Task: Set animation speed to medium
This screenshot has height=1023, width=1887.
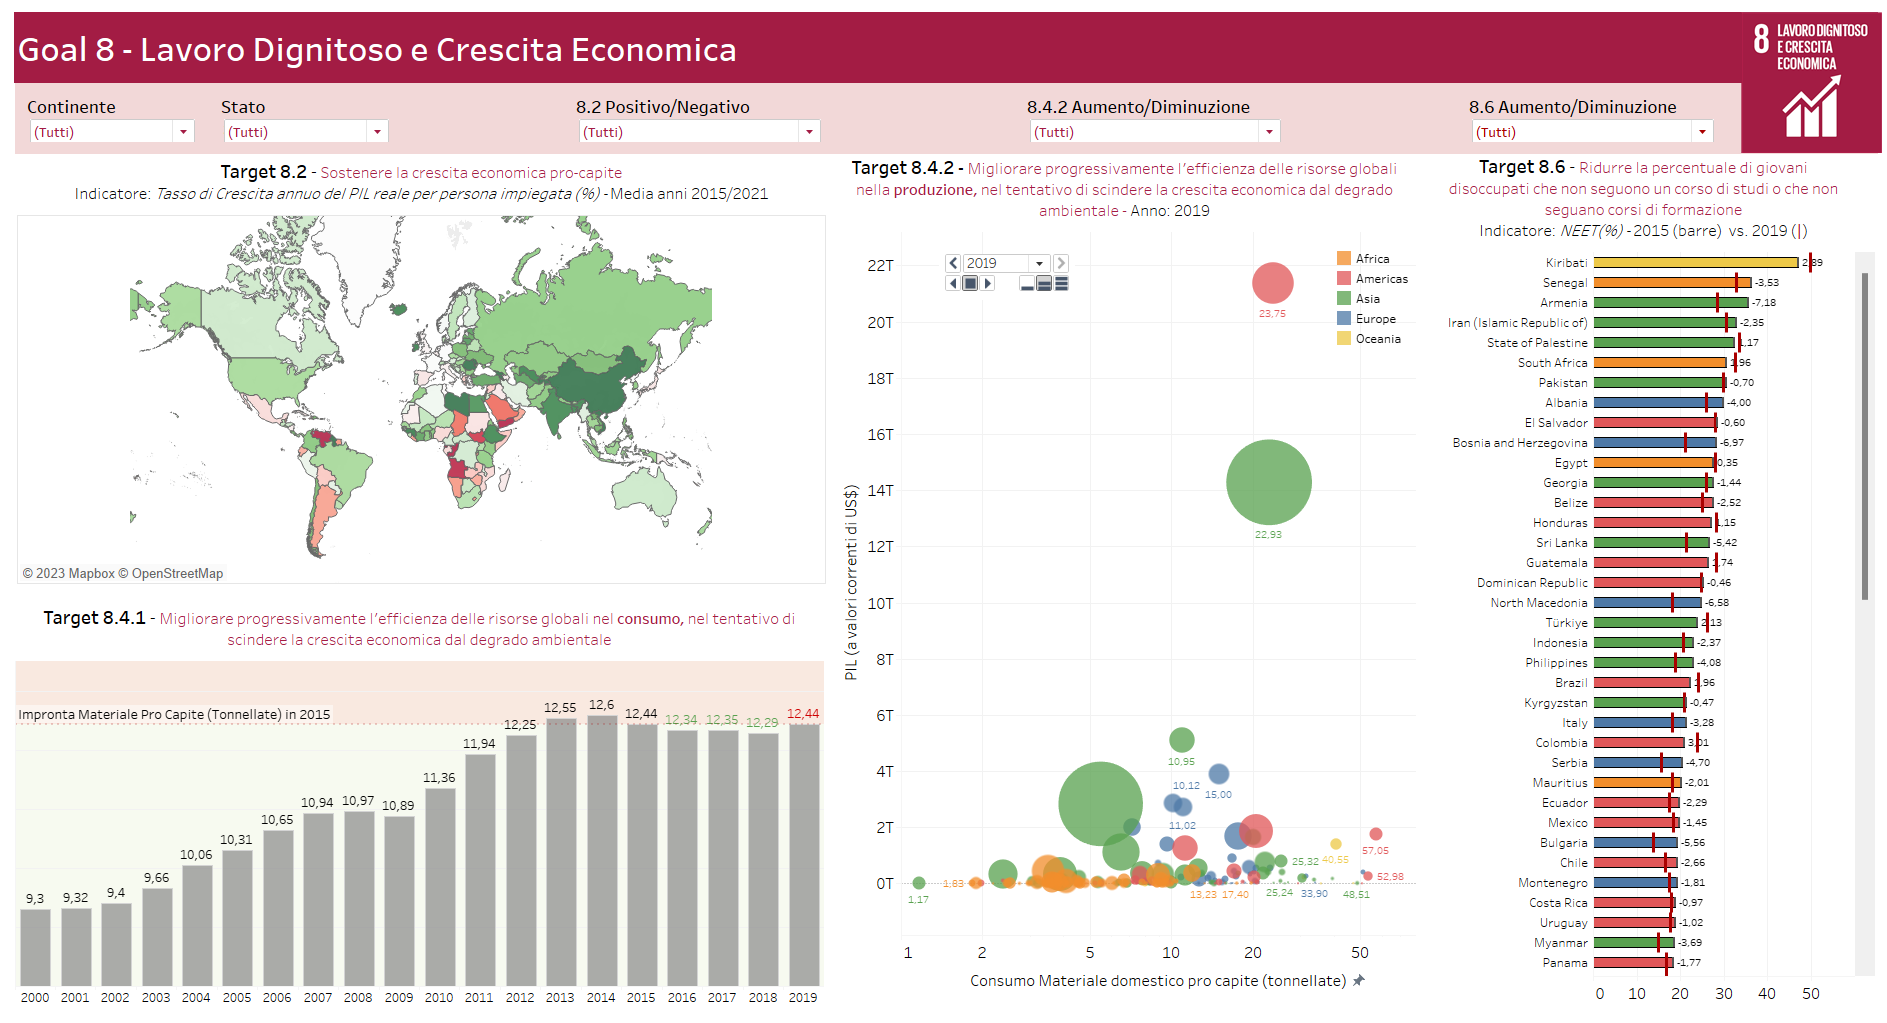Action: click(x=1044, y=284)
